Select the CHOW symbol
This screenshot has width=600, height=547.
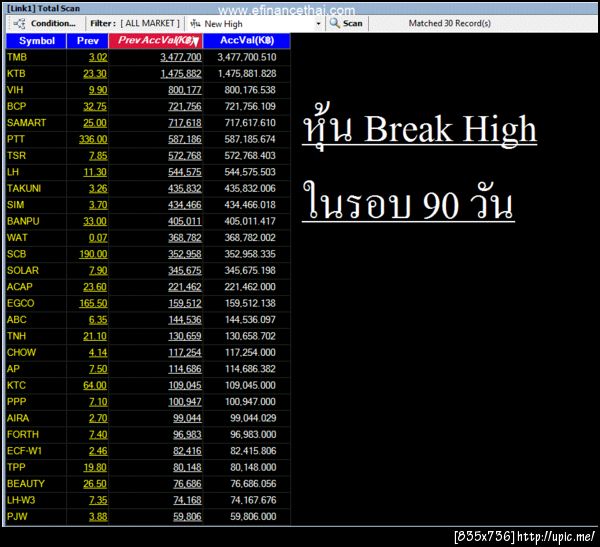click(x=21, y=353)
